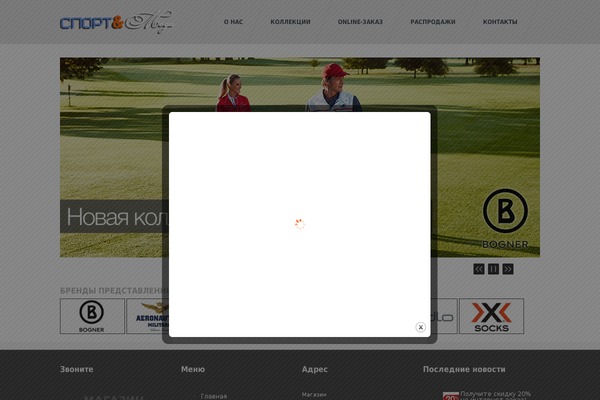The width and height of the screenshot is (600, 400).
Task: Select the Bogner brand thumbnail
Action: pyautogui.click(x=92, y=316)
